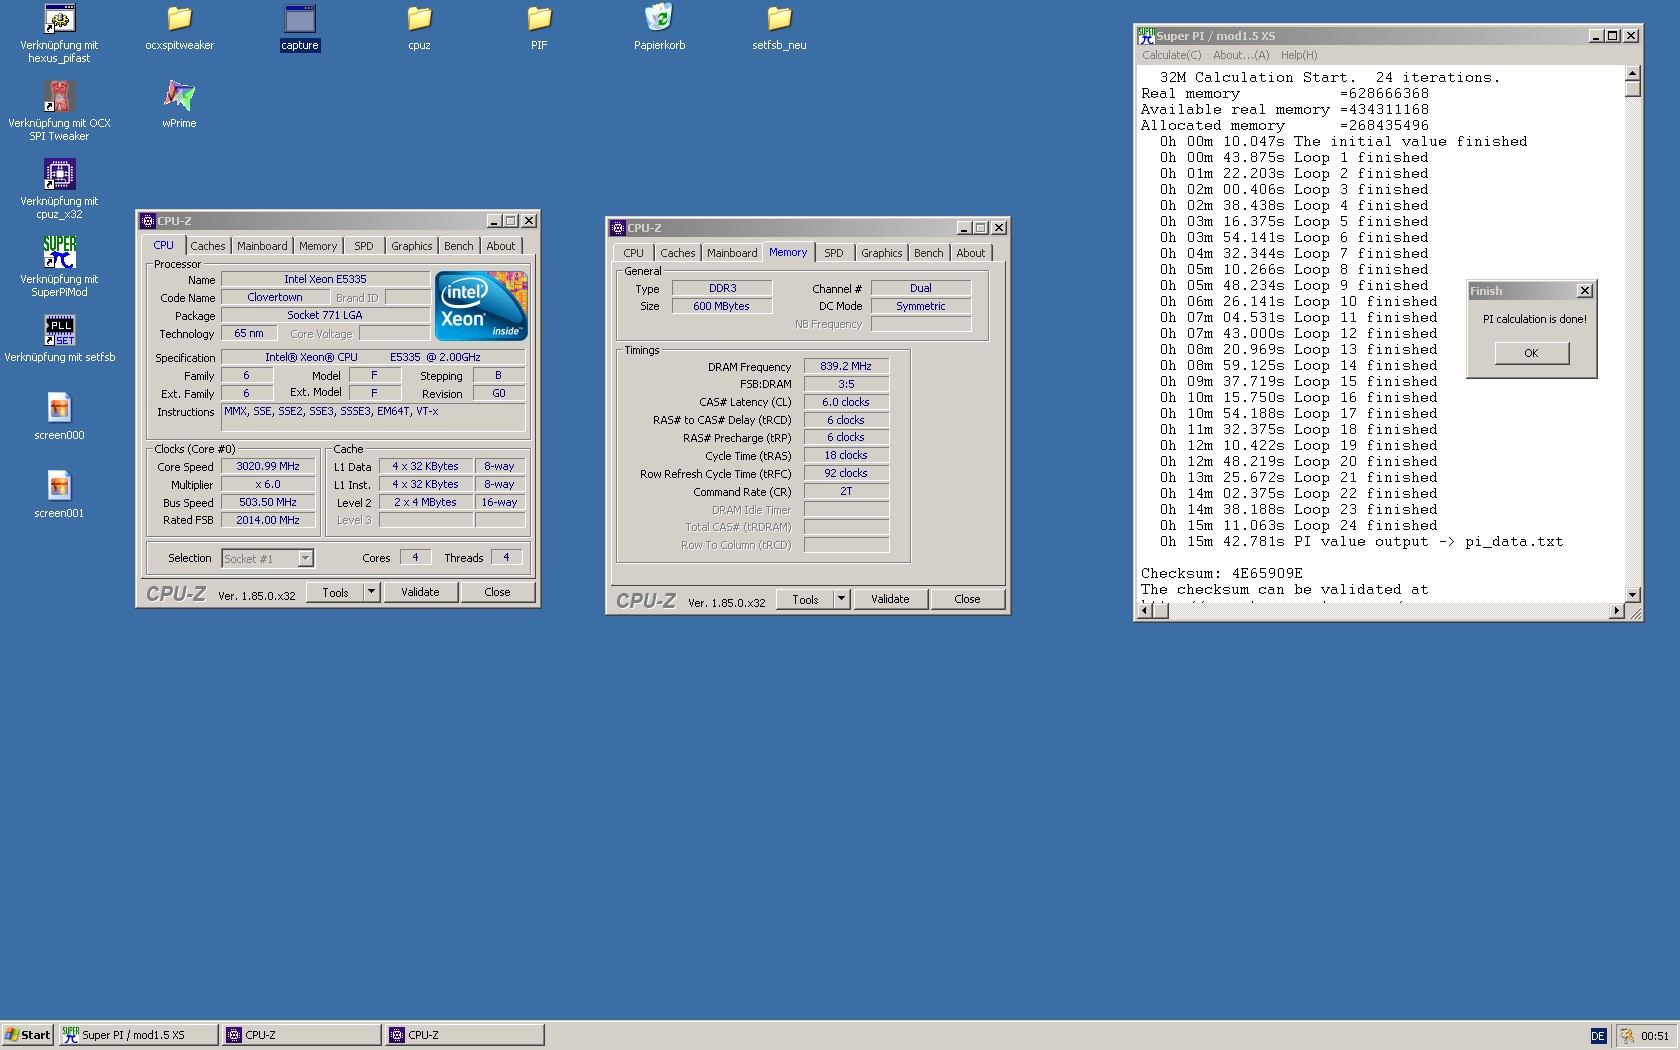Switch to Mainboard tab in left CPU-Z
The width and height of the screenshot is (1680, 1050).
pos(262,246)
